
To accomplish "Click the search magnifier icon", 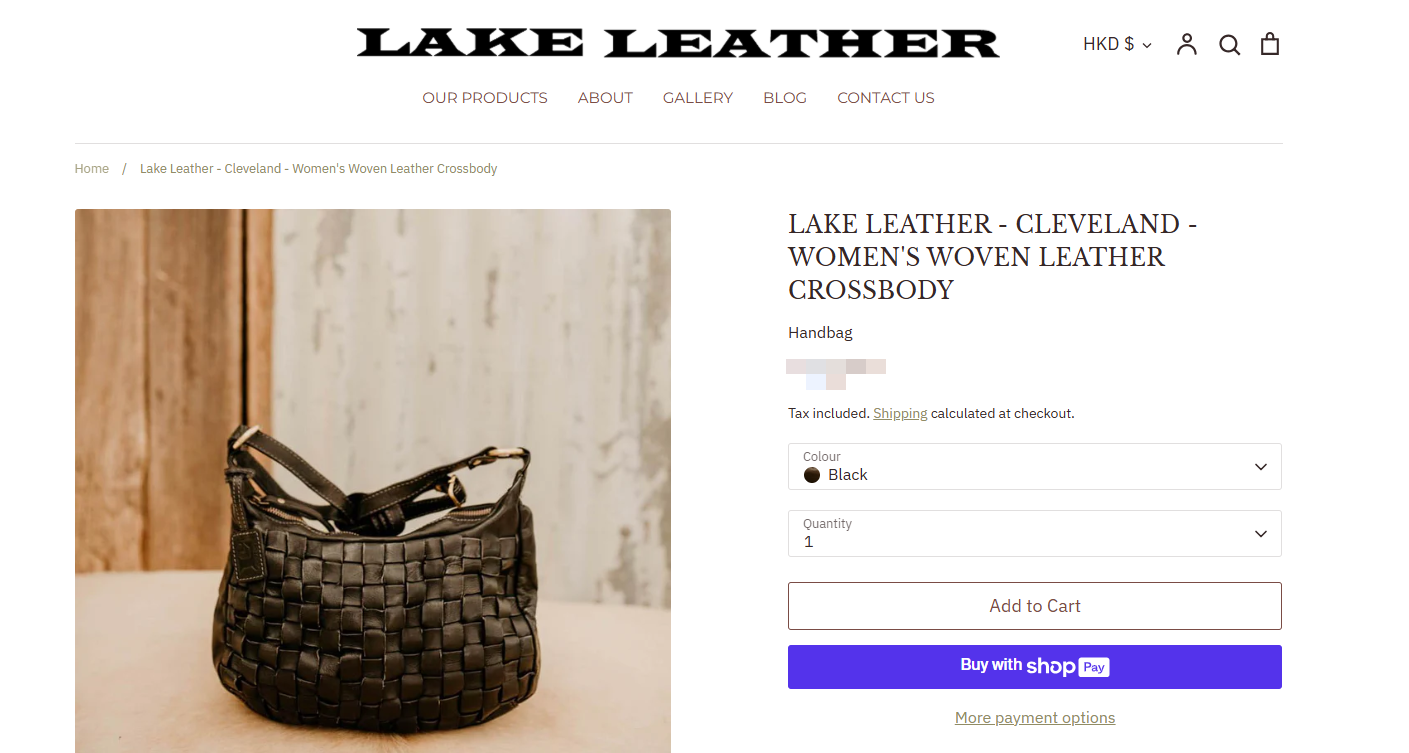I will click(x=1229, y=45).
